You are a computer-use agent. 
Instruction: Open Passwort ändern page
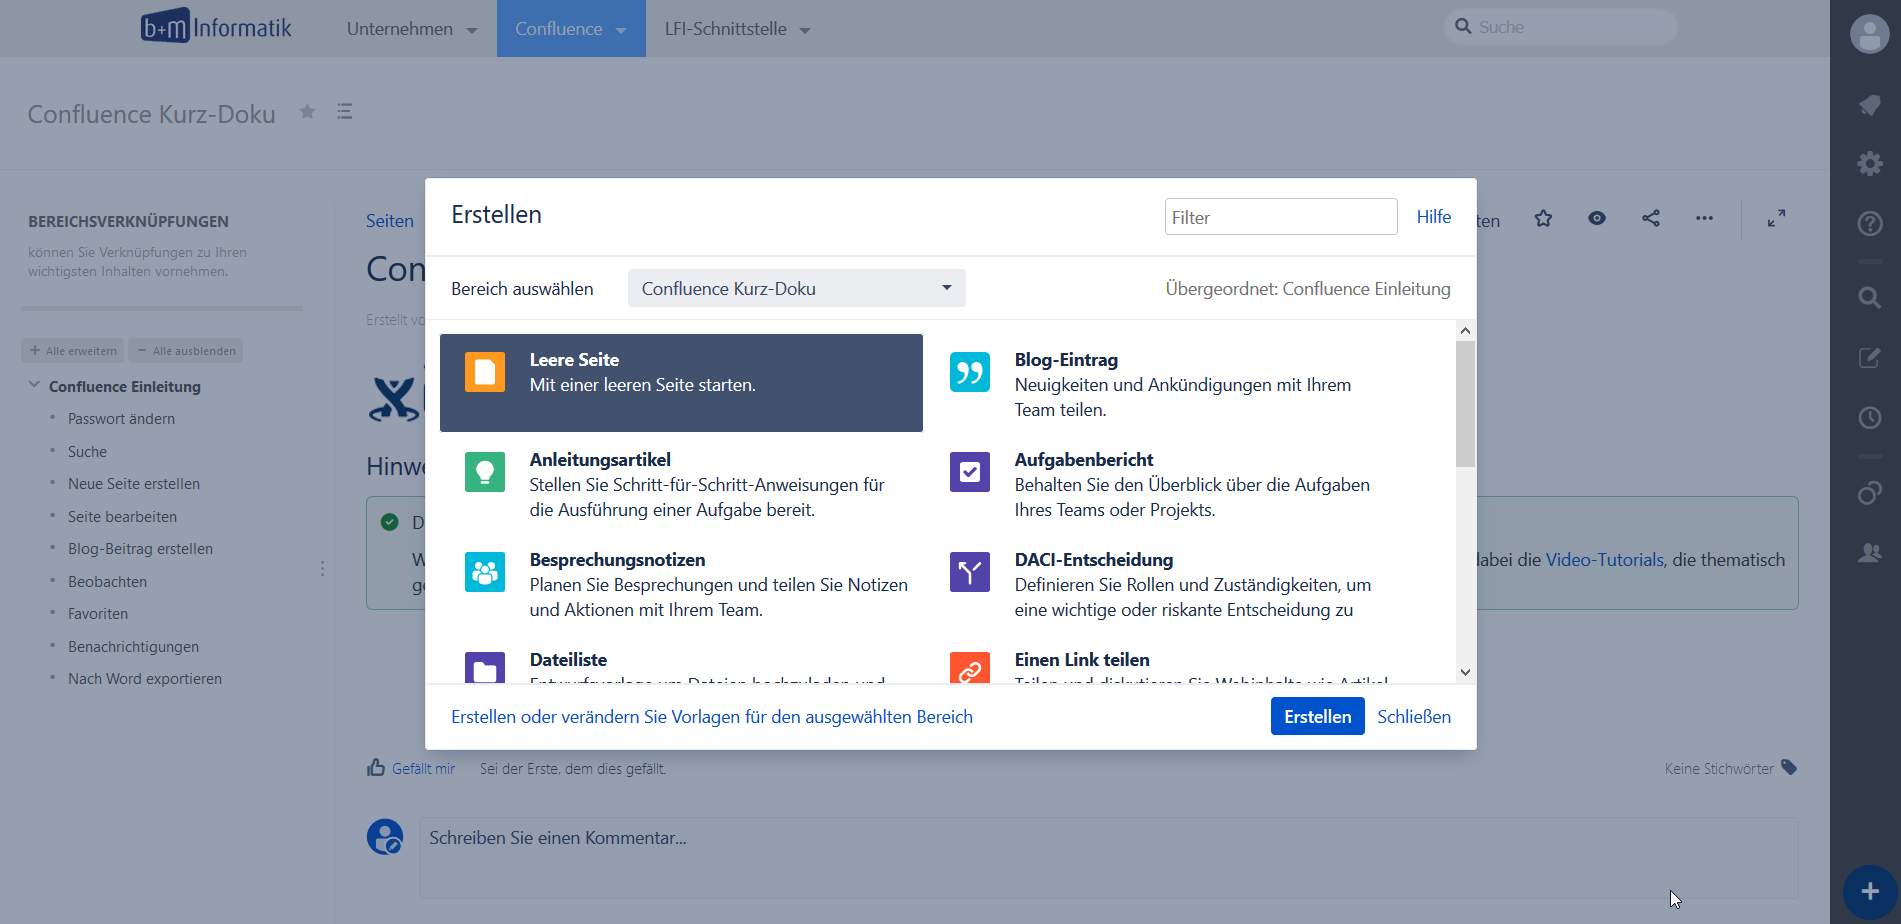pos(121,419)
